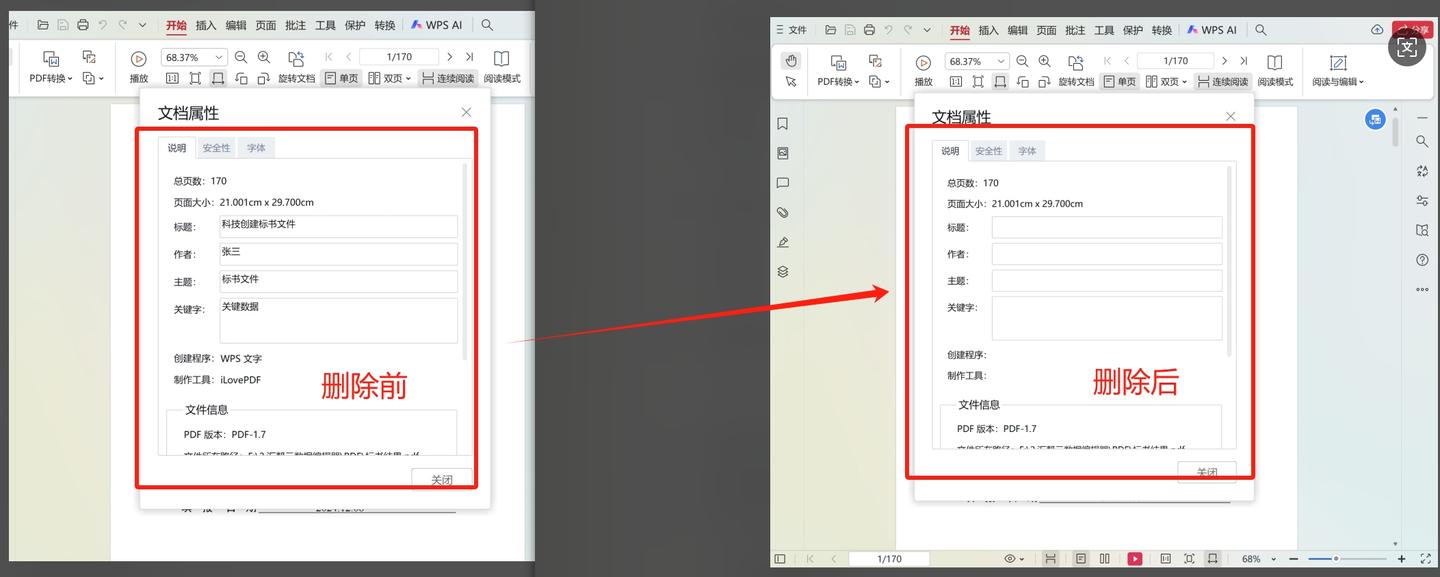Toggle two-page view icon in right status bar

click(x=1105, y=559)
